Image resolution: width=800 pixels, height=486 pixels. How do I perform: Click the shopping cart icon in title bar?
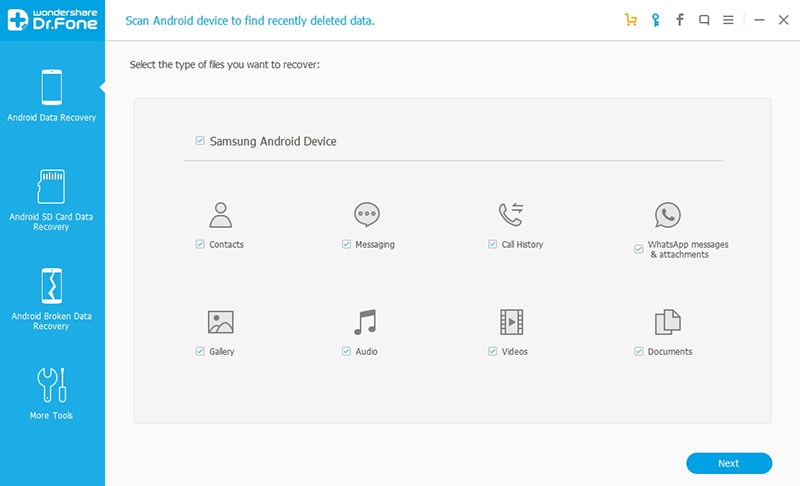point(630,19)
